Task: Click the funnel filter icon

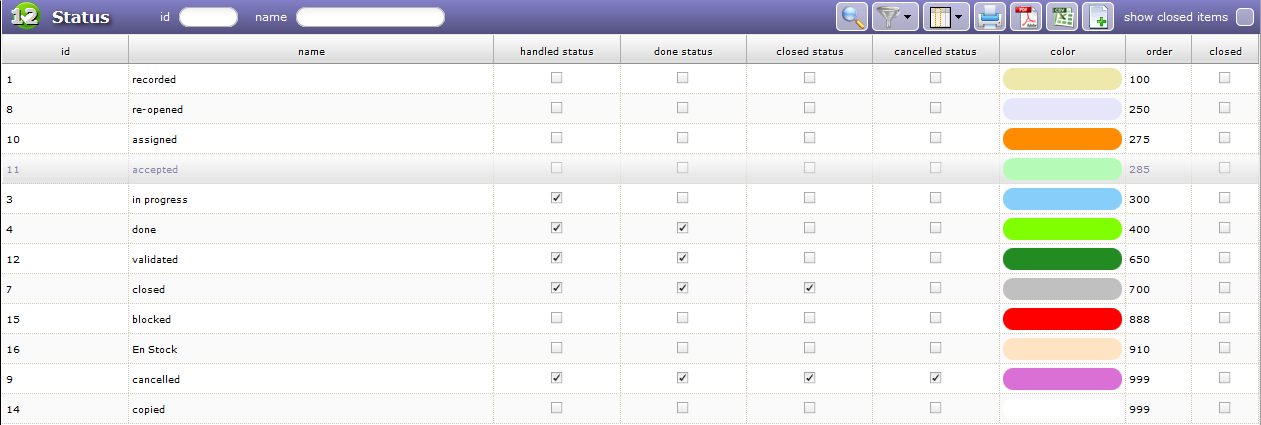Action: [886, 16]
